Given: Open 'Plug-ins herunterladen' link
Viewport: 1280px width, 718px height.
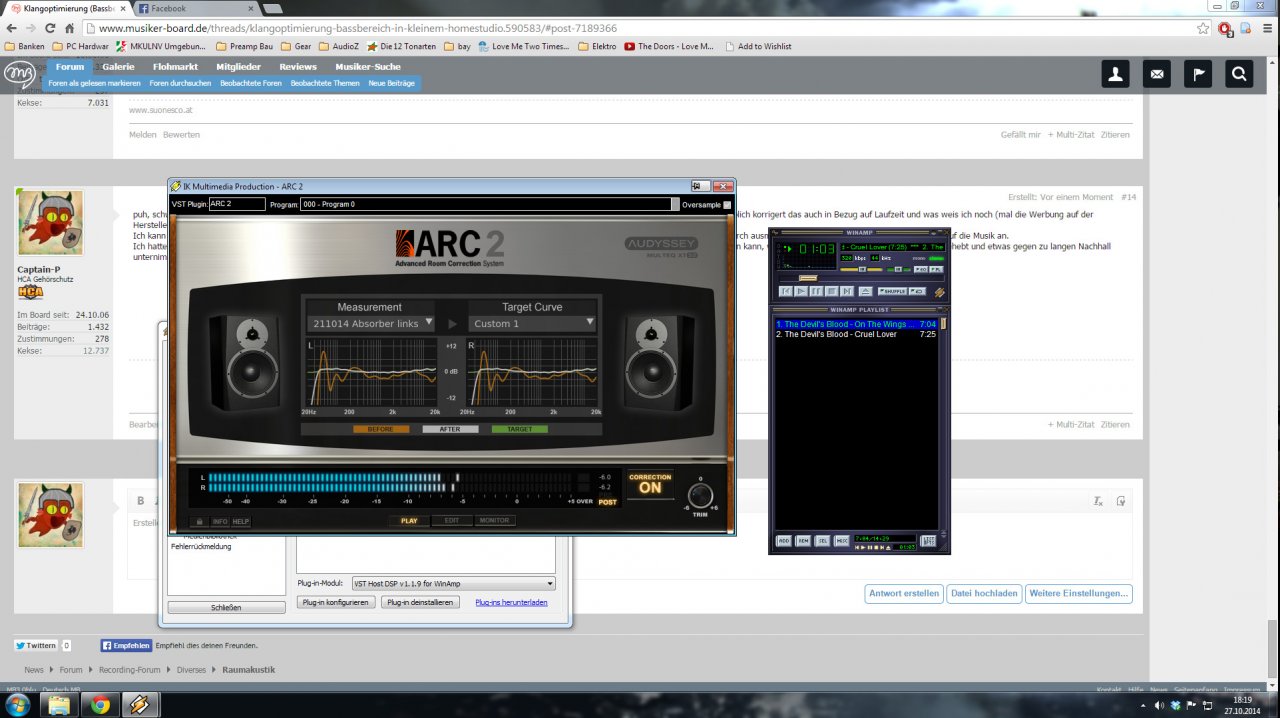Looking at the screenshot, I should coord(511,603).
